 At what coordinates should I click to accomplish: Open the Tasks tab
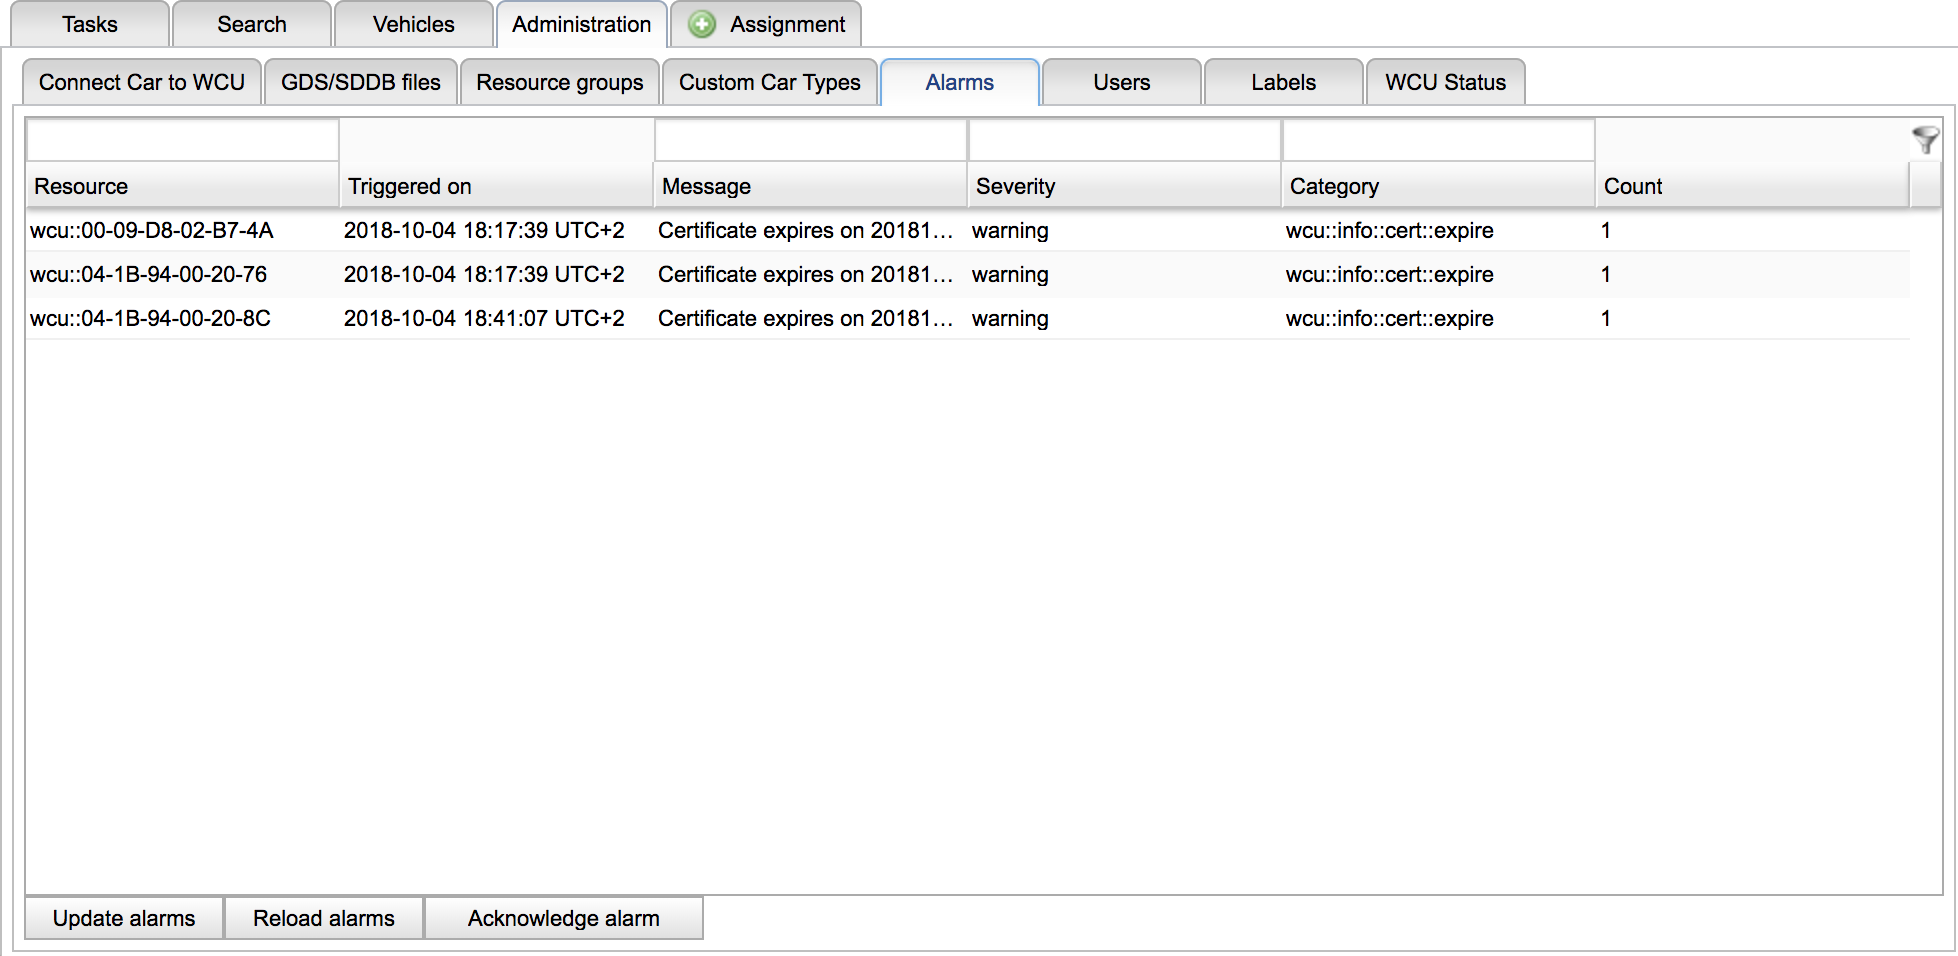90,25
